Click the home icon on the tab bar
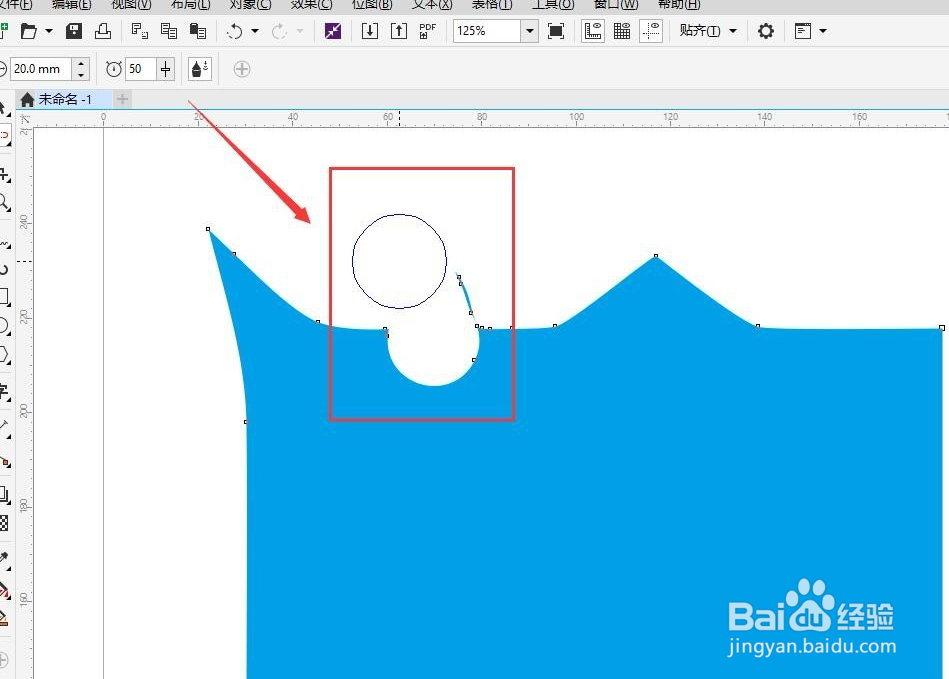The height and width of the screenshot is (679, 949). pos(27,99)
